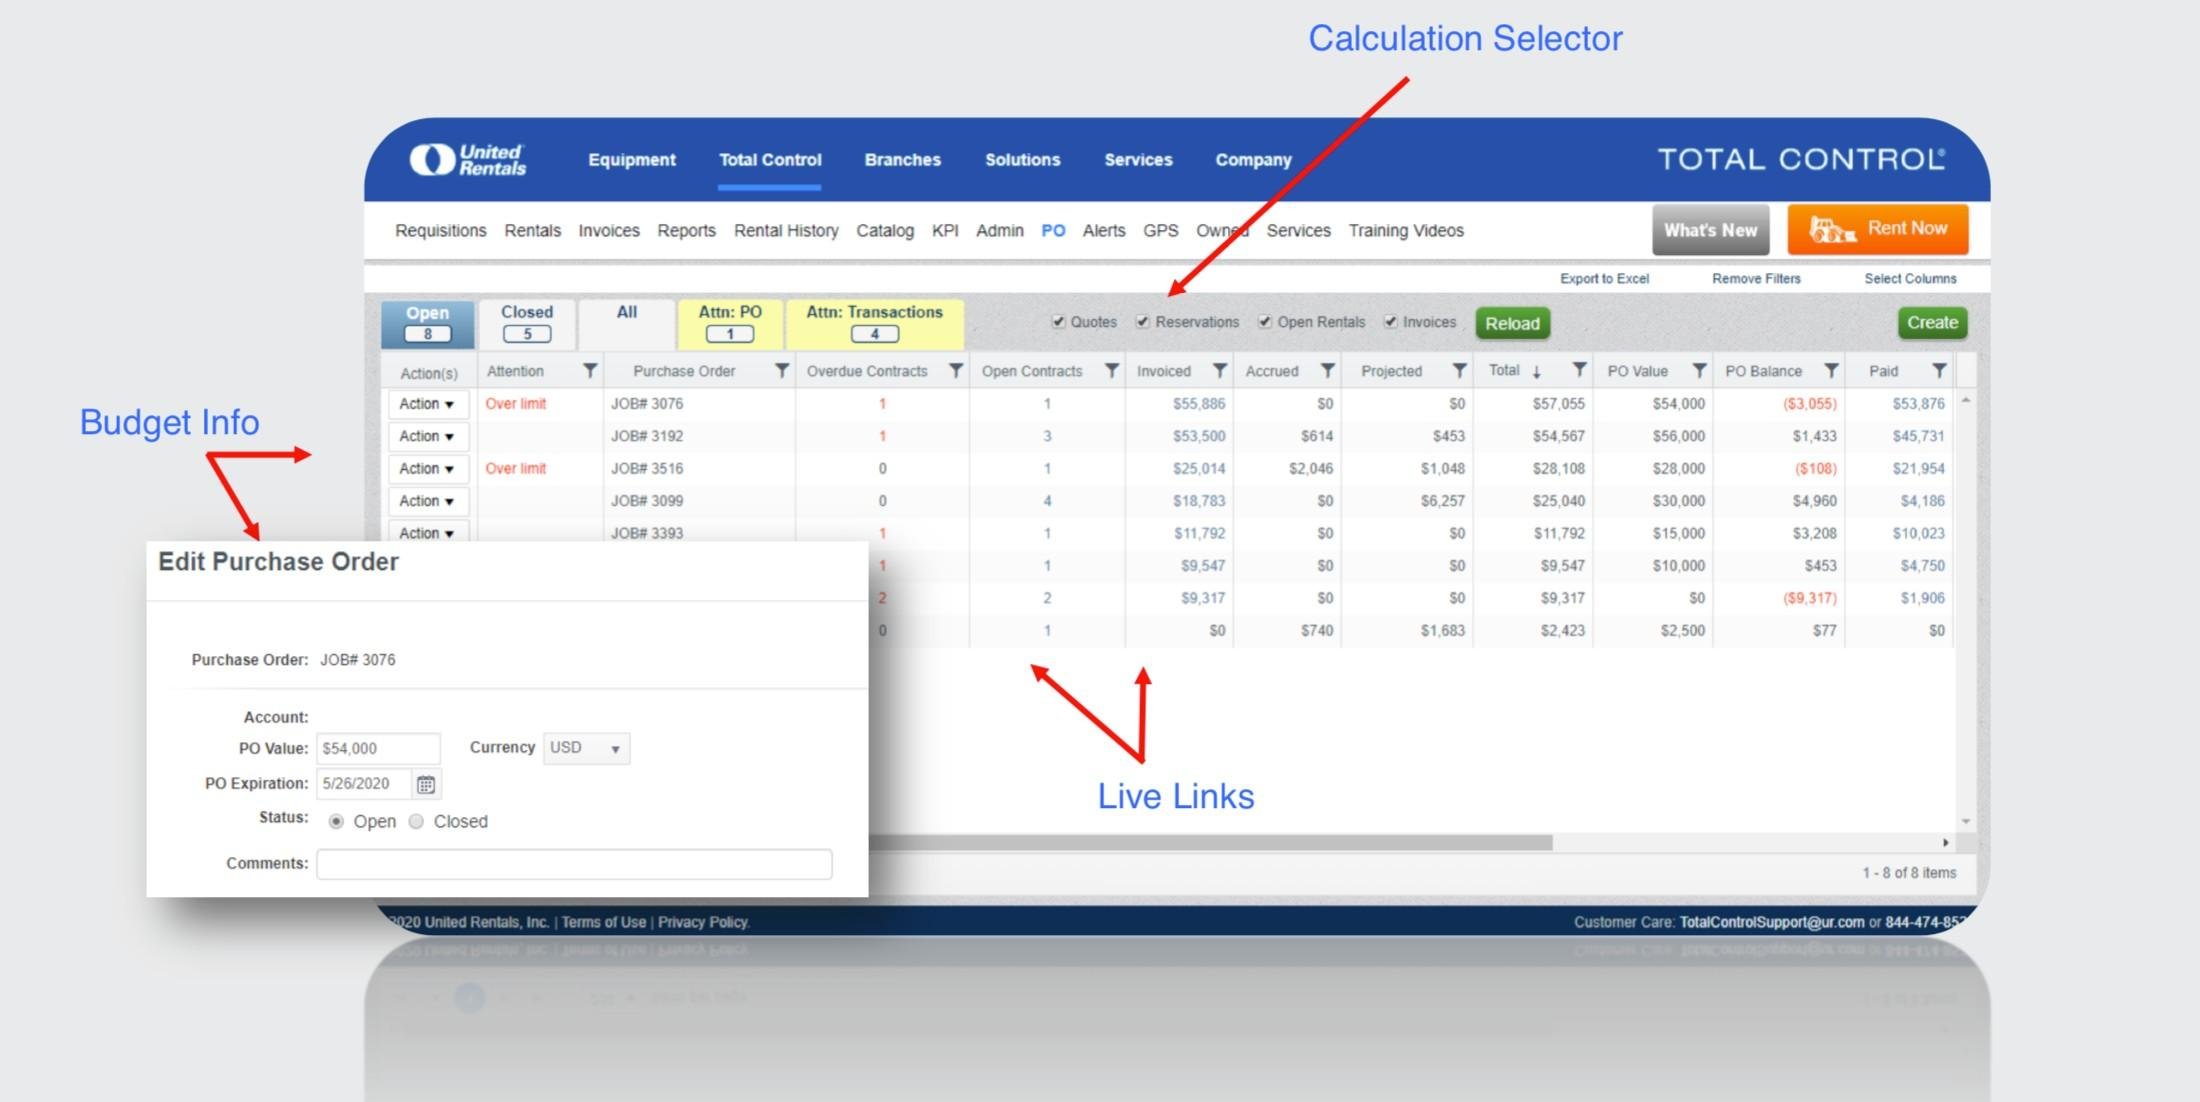Expand Action dropdown for JOB# 3076
Image resolution: width=2200 pixels, height=1102 pixels.
[x=427, y=404]
